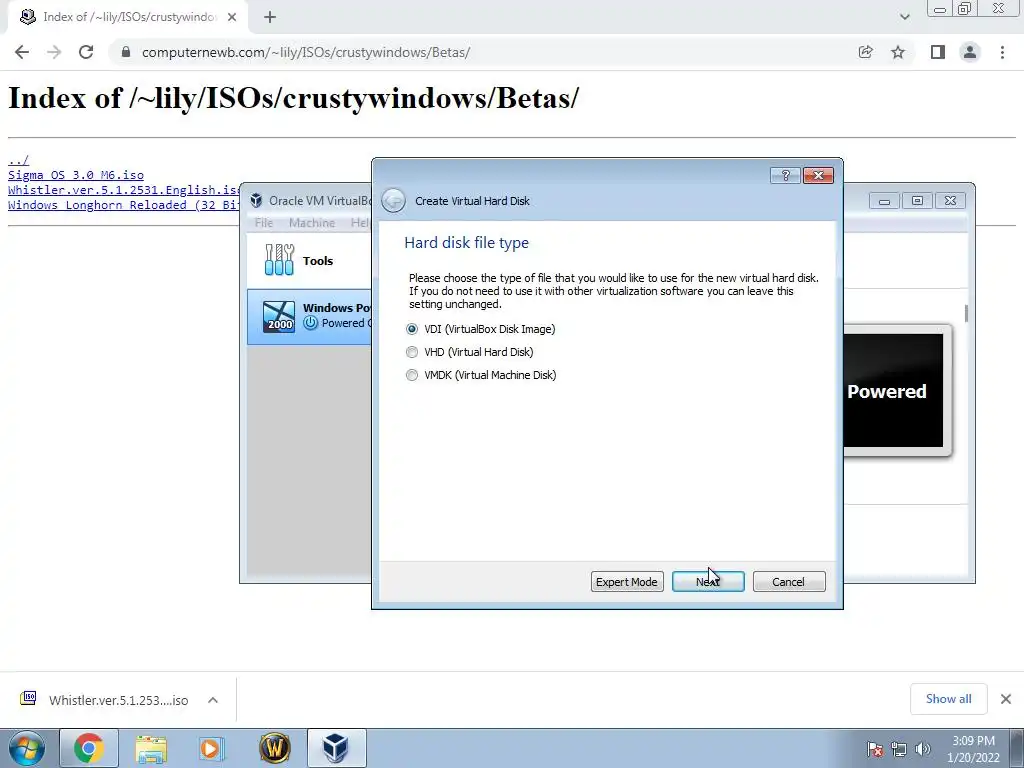The image size is (1024, 768).
Task: Share this page icon in address bar
Action: (x=865, y=52)
